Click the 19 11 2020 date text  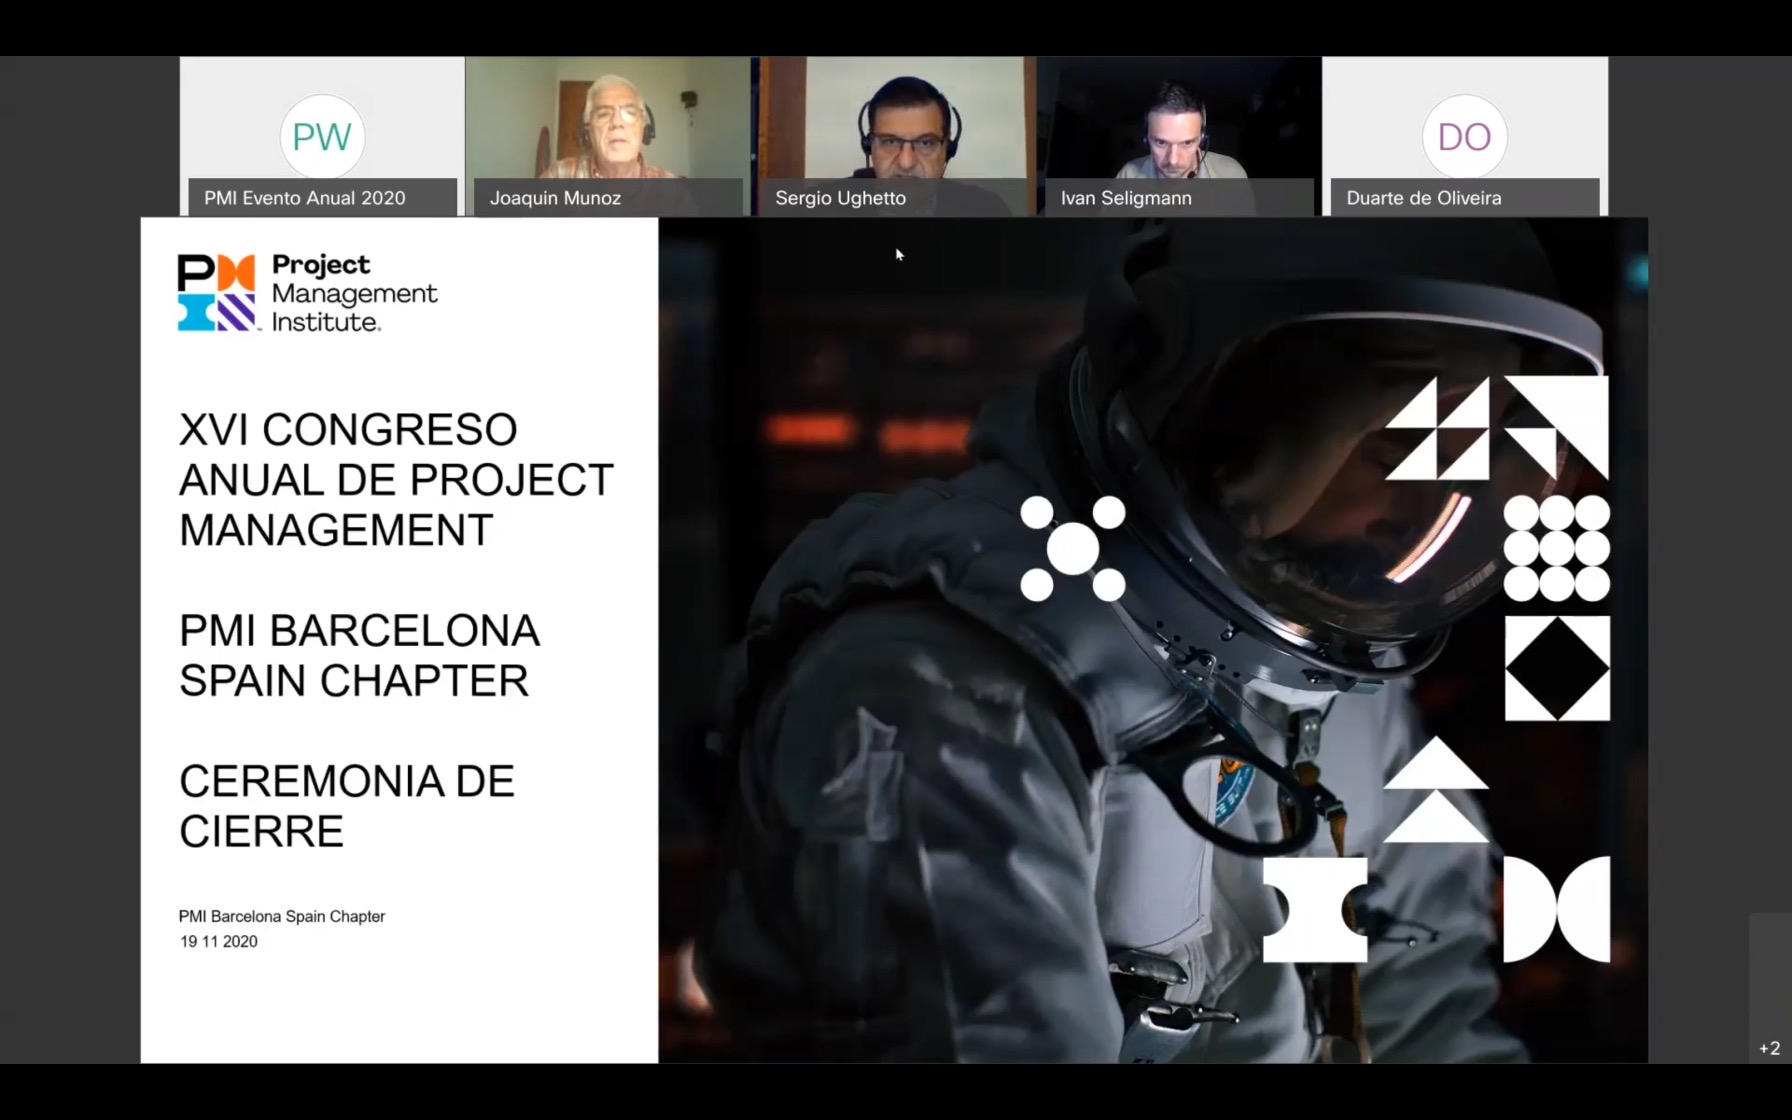[219, 942]
